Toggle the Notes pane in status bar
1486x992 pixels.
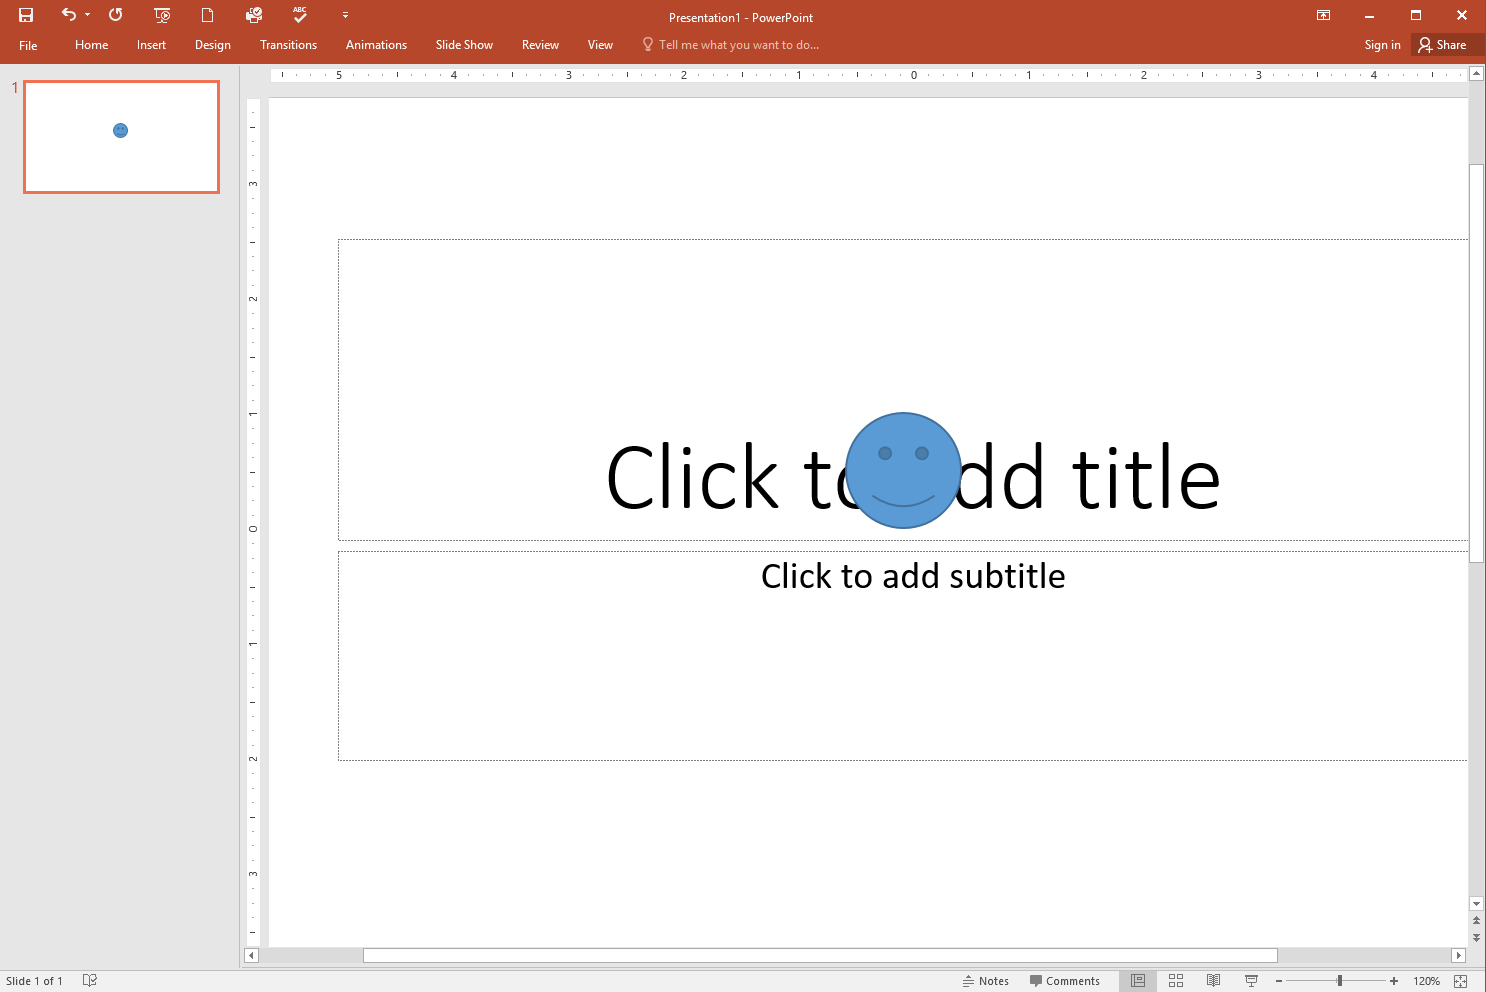(x=986, y=981)
